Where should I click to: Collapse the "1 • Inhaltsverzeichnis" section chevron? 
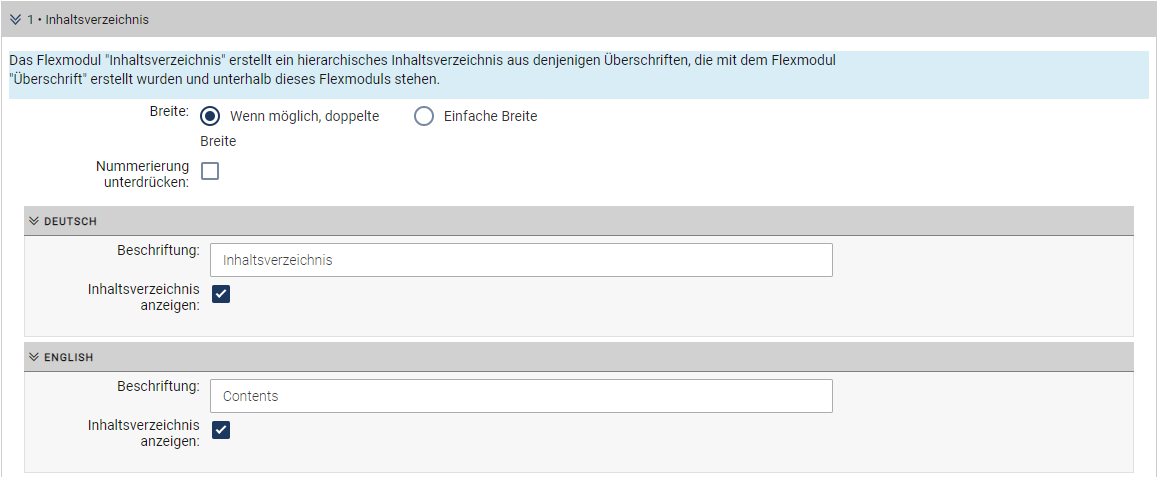[15, 20]
